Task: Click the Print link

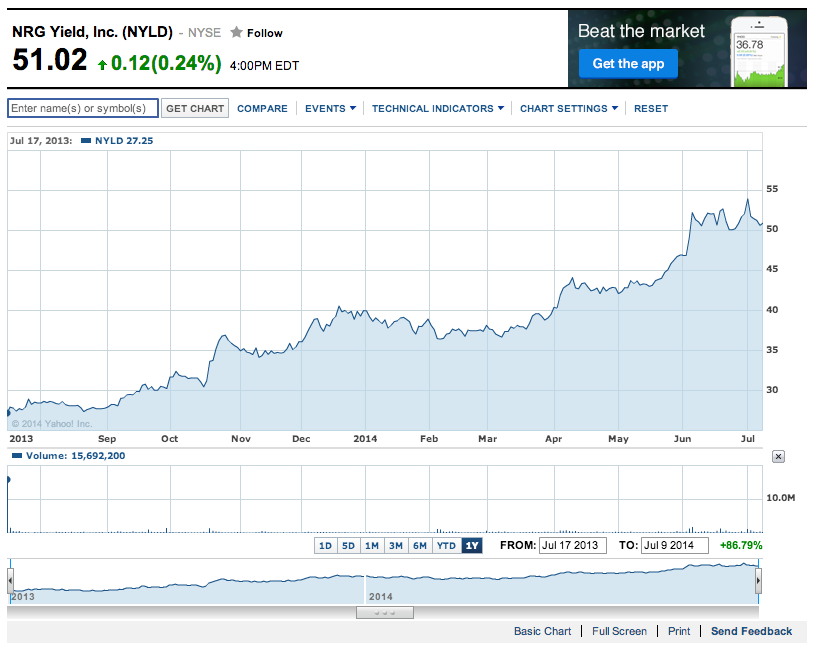Action: [x=679, y=631]
